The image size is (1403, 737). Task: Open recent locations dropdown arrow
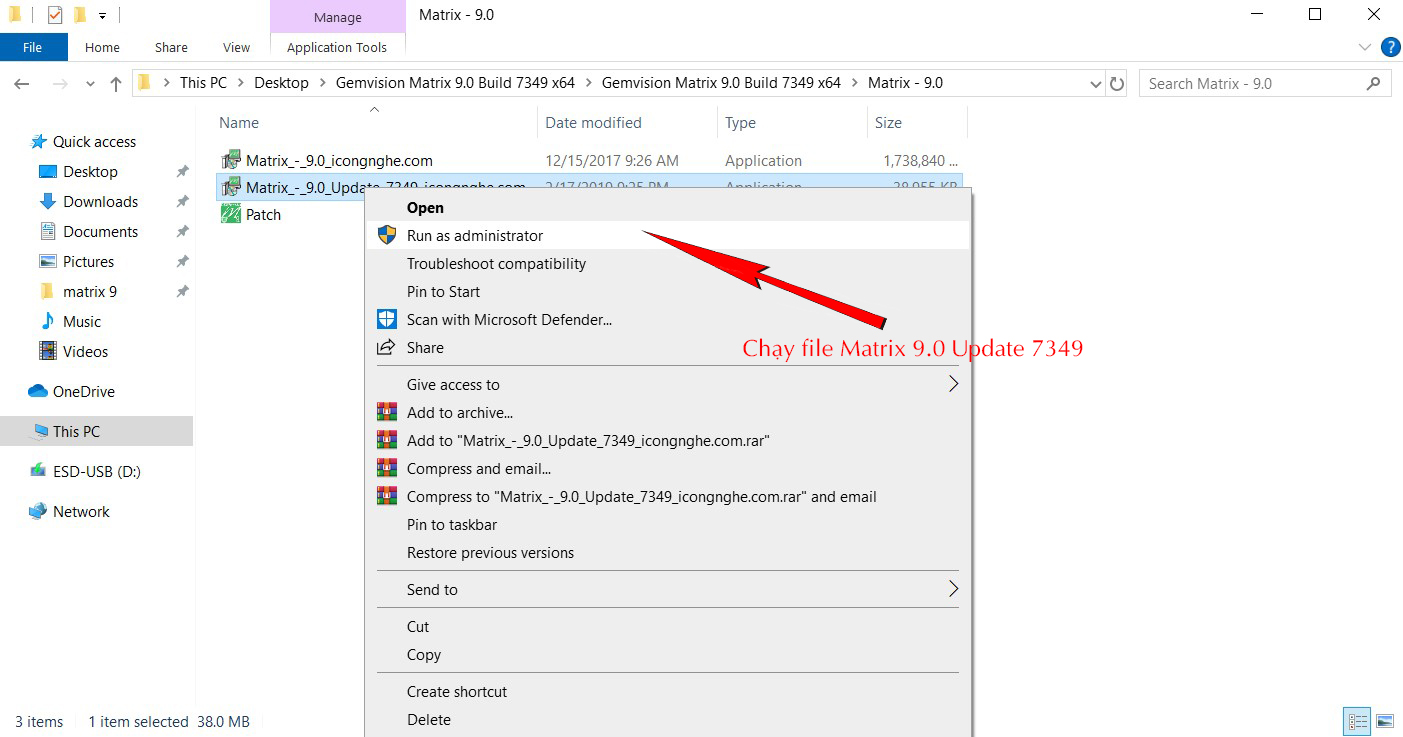[90, 84]
